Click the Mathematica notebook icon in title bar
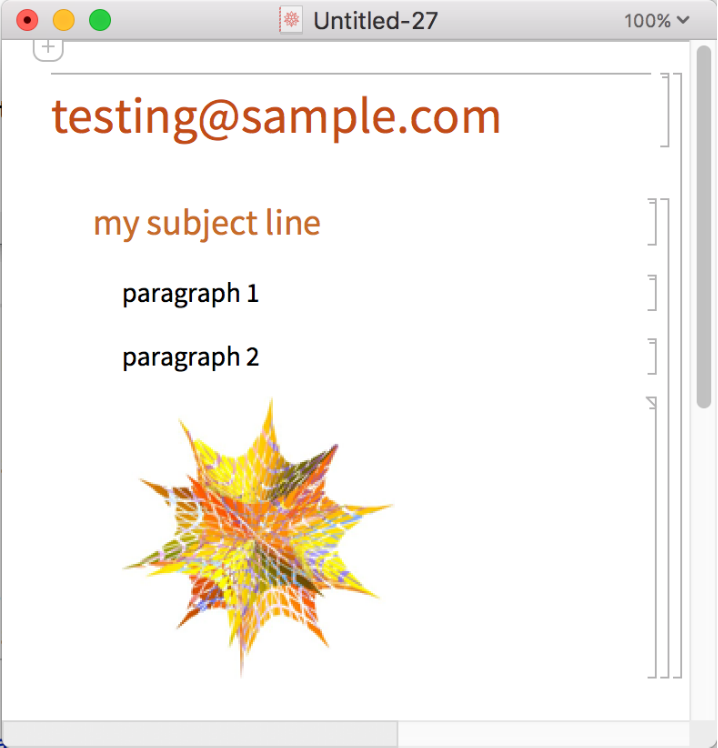 (x=291, y=20)
